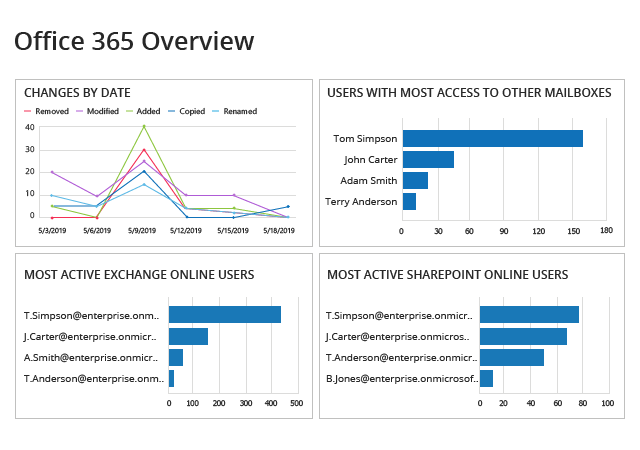Click the B.Jones@enterprise label in SharePoint chart
The image size is (640, 450).
(x=402, y=379)
